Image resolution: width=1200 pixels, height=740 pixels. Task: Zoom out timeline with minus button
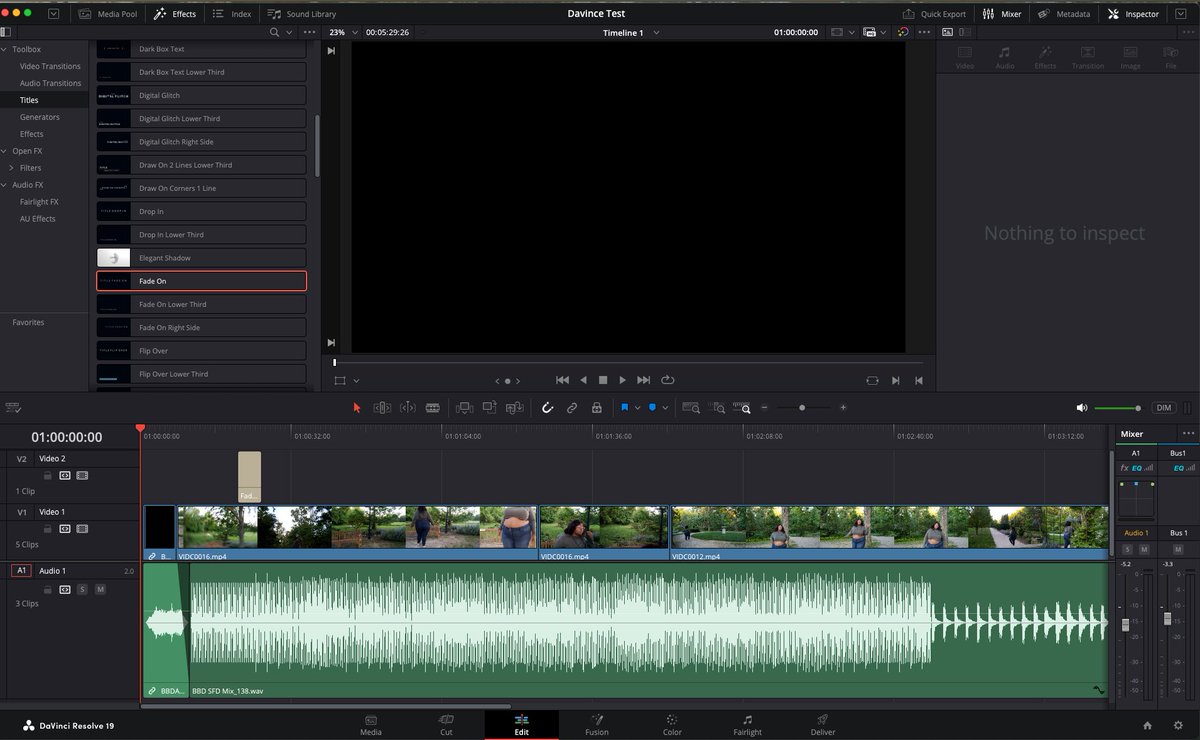[765, 408]
